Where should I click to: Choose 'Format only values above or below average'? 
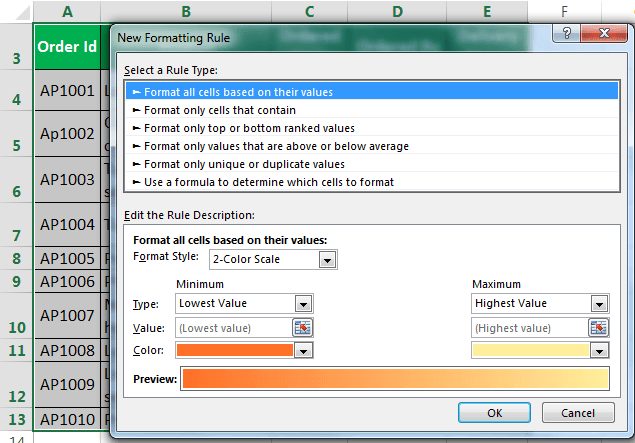(x=262, y=146)
